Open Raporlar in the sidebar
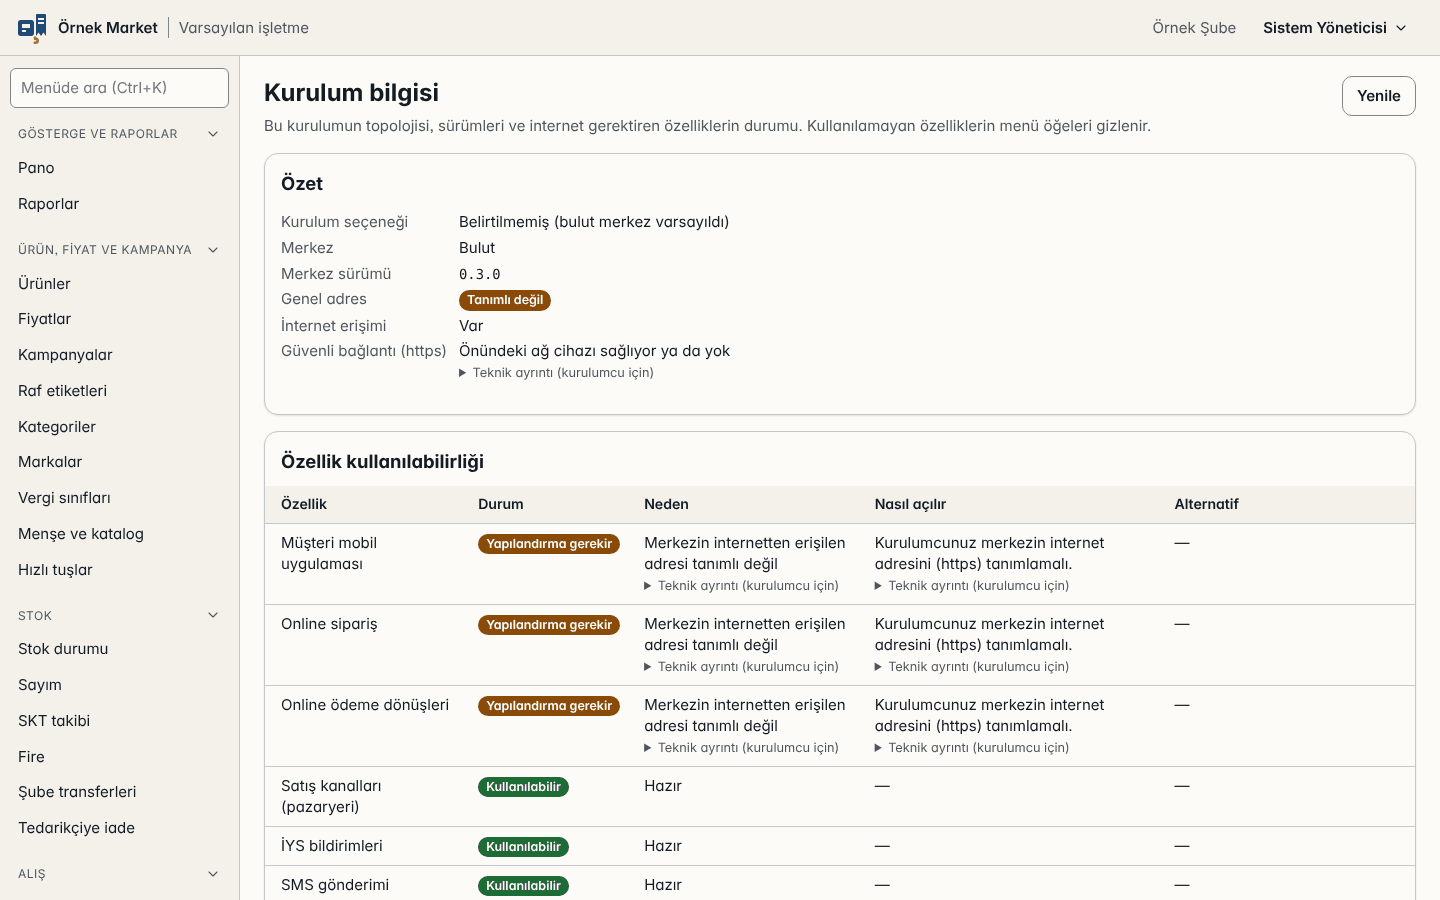This screenshot has height=900, width=1440. pos(119,204)
